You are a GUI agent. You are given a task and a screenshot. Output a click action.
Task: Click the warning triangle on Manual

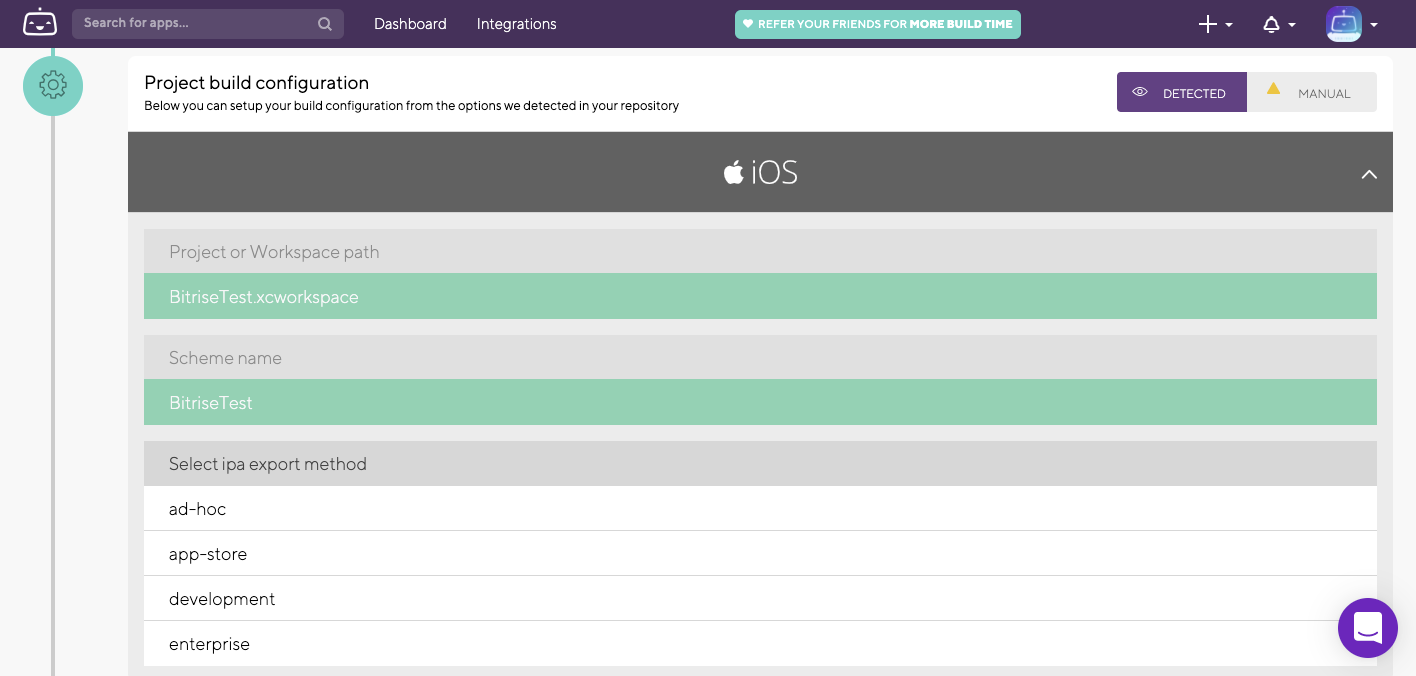click(1273, 88)
